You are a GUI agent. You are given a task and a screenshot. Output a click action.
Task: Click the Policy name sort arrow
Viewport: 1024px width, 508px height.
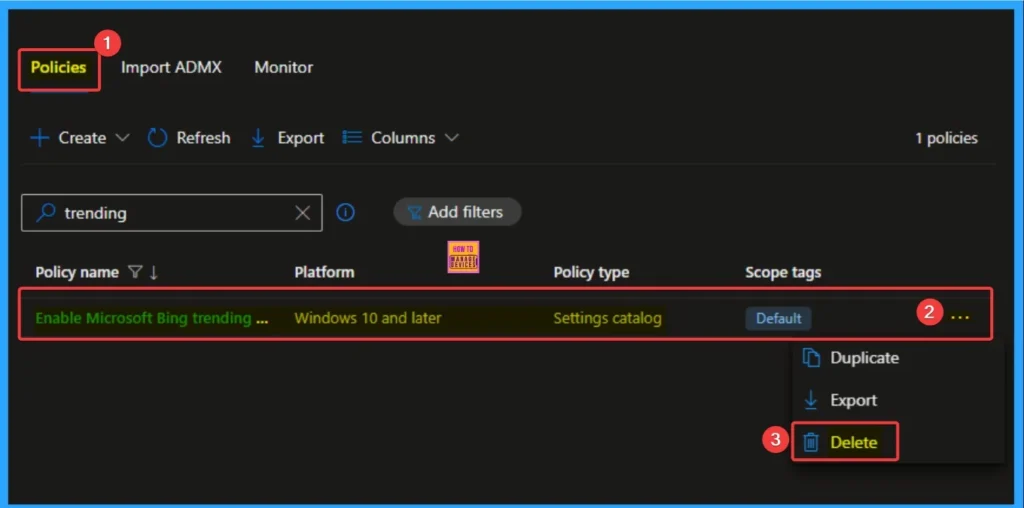(153, 272)
